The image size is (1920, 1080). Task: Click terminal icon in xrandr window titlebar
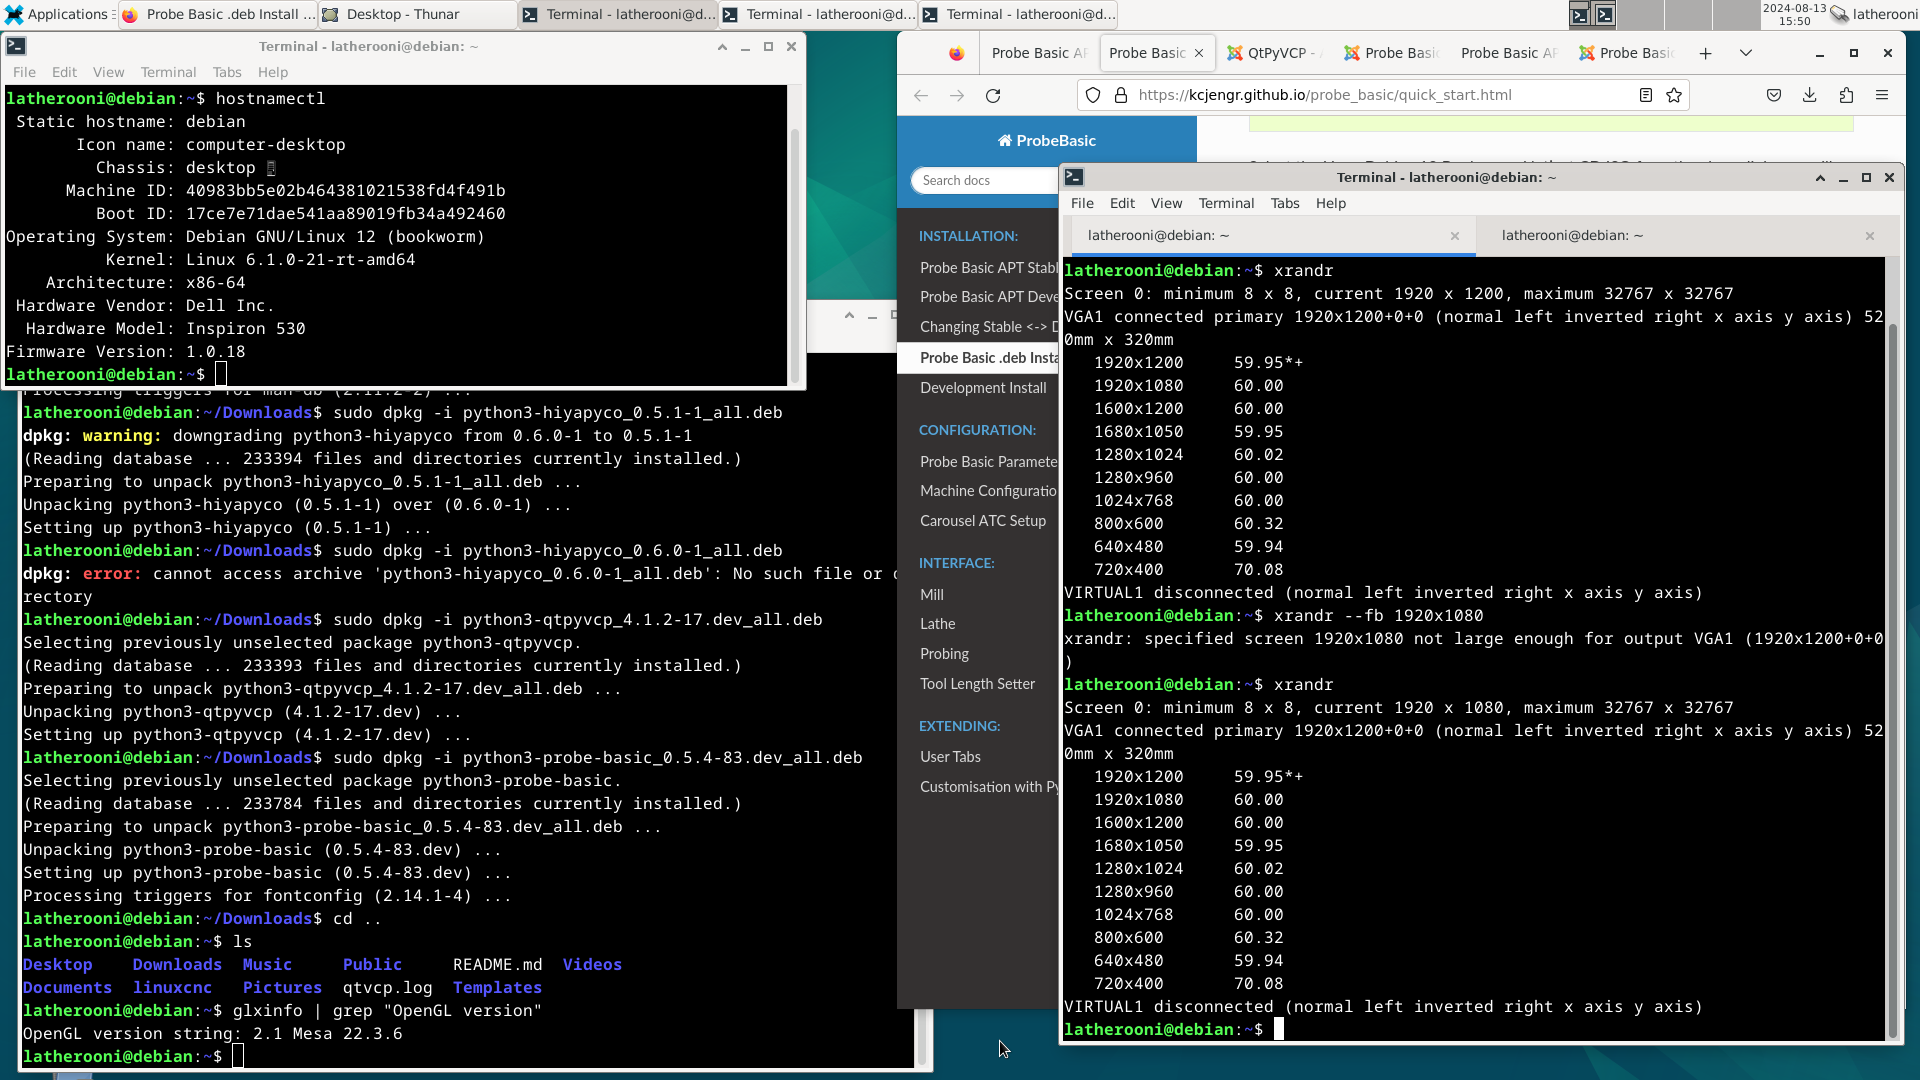(x=1074, y=177)
